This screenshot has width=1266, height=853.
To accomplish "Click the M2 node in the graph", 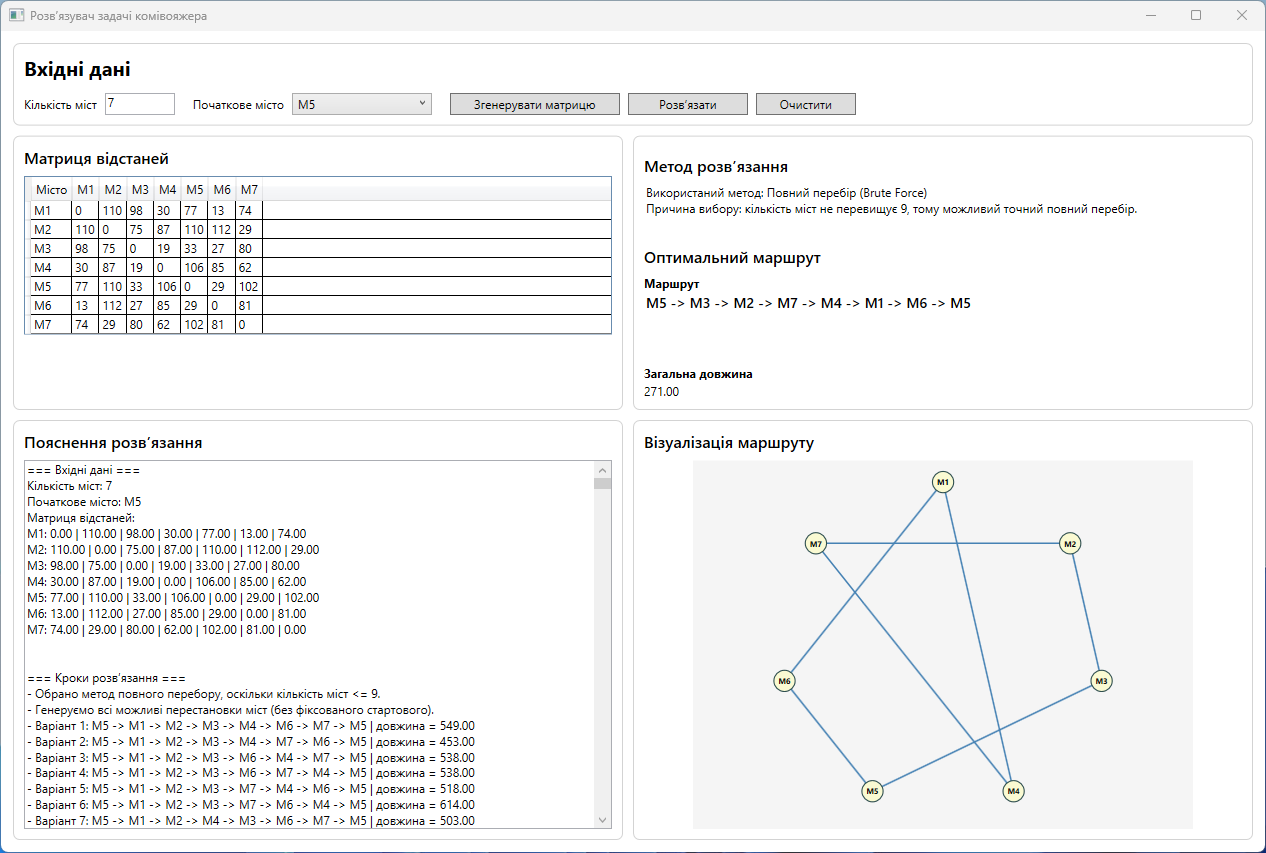I will 1071,544.
